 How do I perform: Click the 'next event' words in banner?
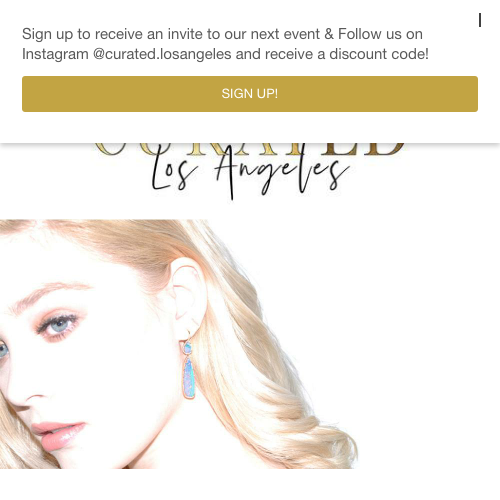tap(285, 34)
